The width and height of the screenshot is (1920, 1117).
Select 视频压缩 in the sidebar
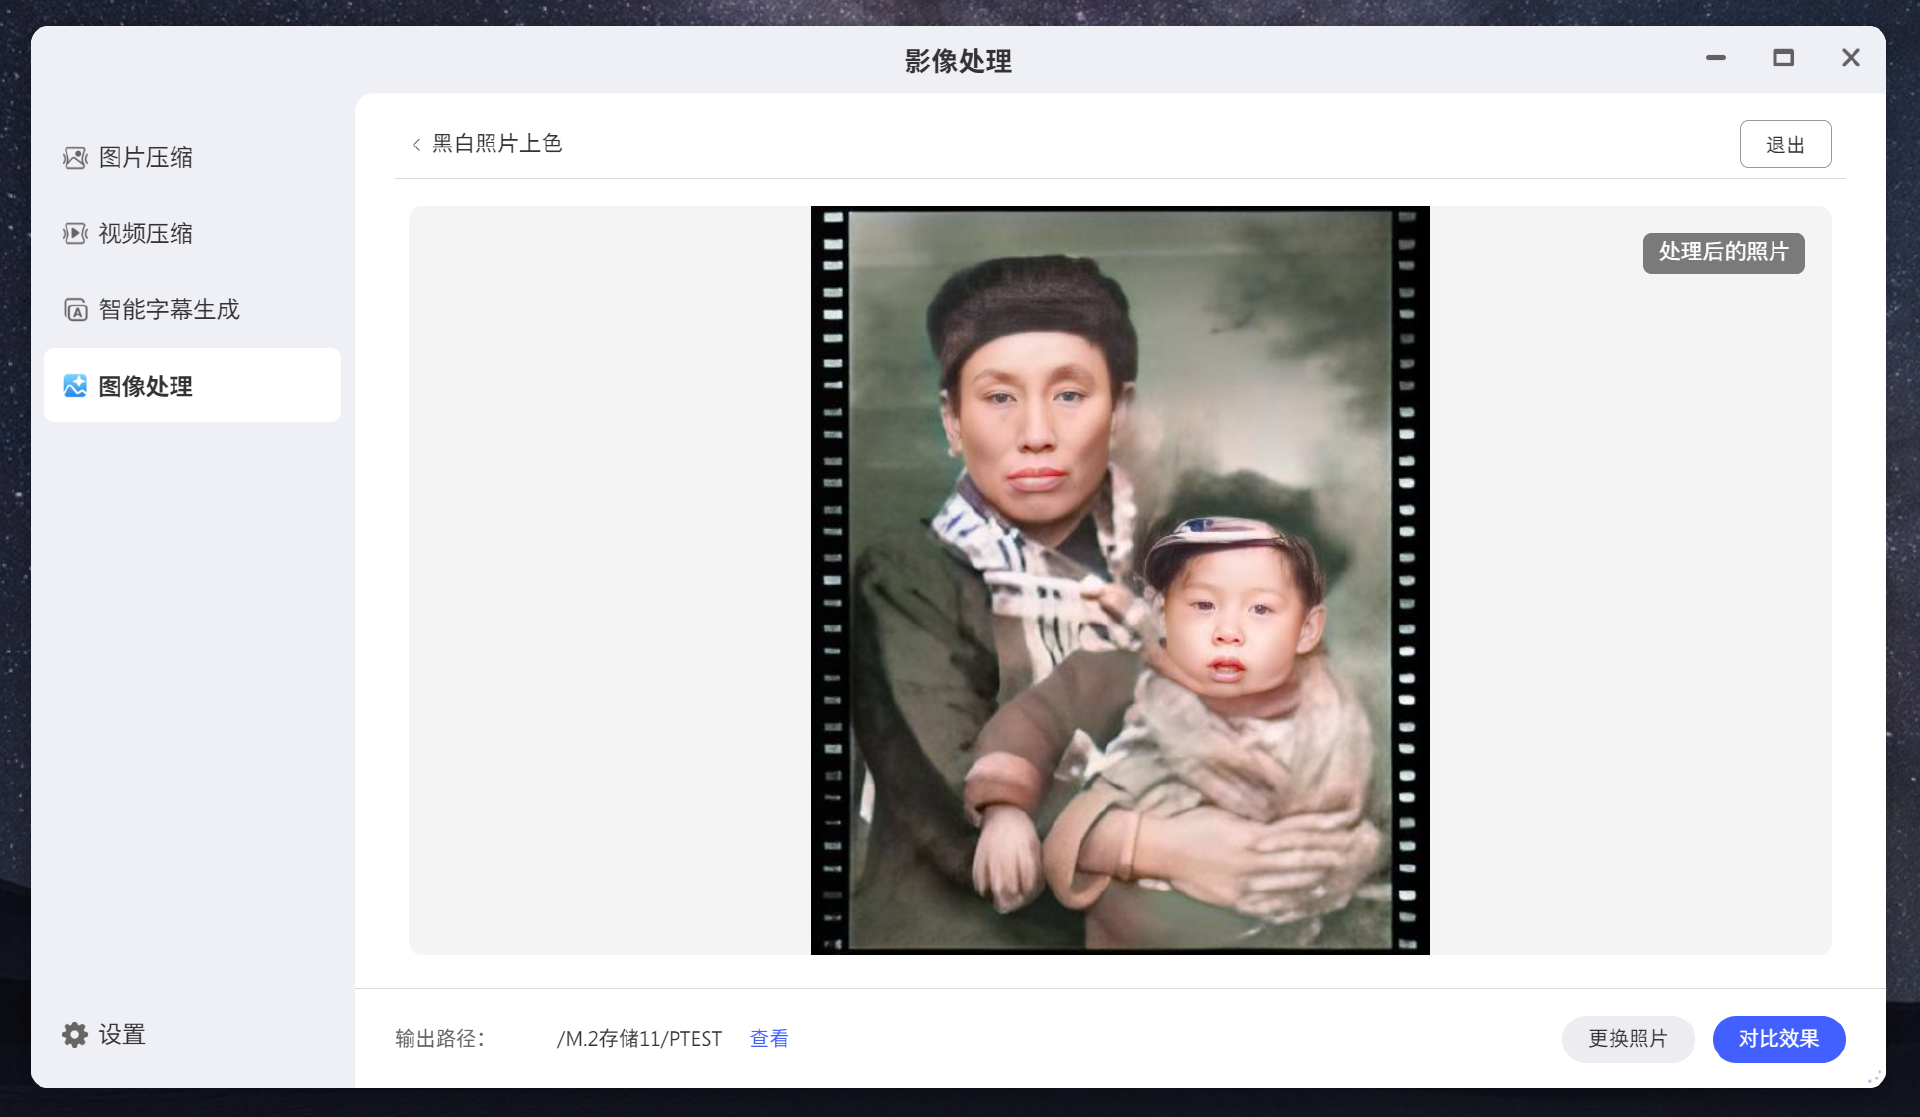click(x=192, y=234)
